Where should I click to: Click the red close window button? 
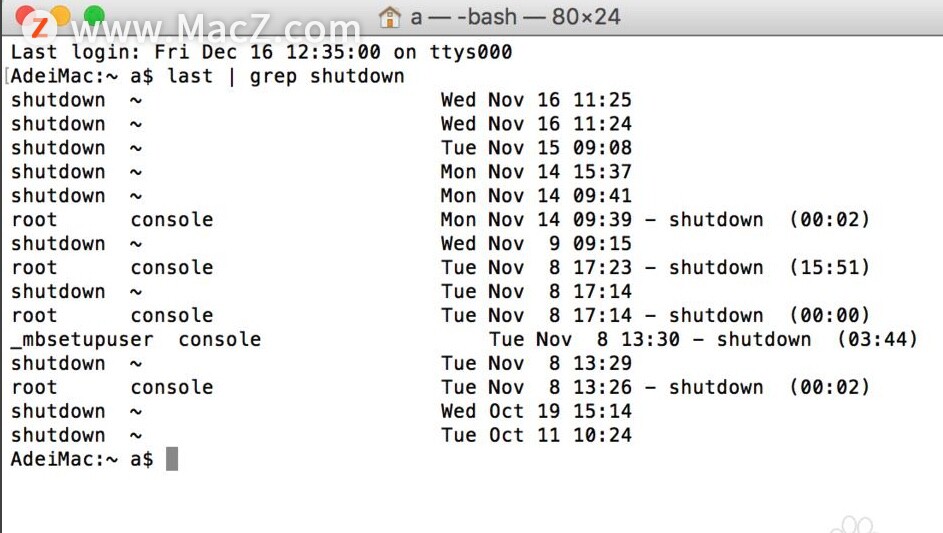26,15
